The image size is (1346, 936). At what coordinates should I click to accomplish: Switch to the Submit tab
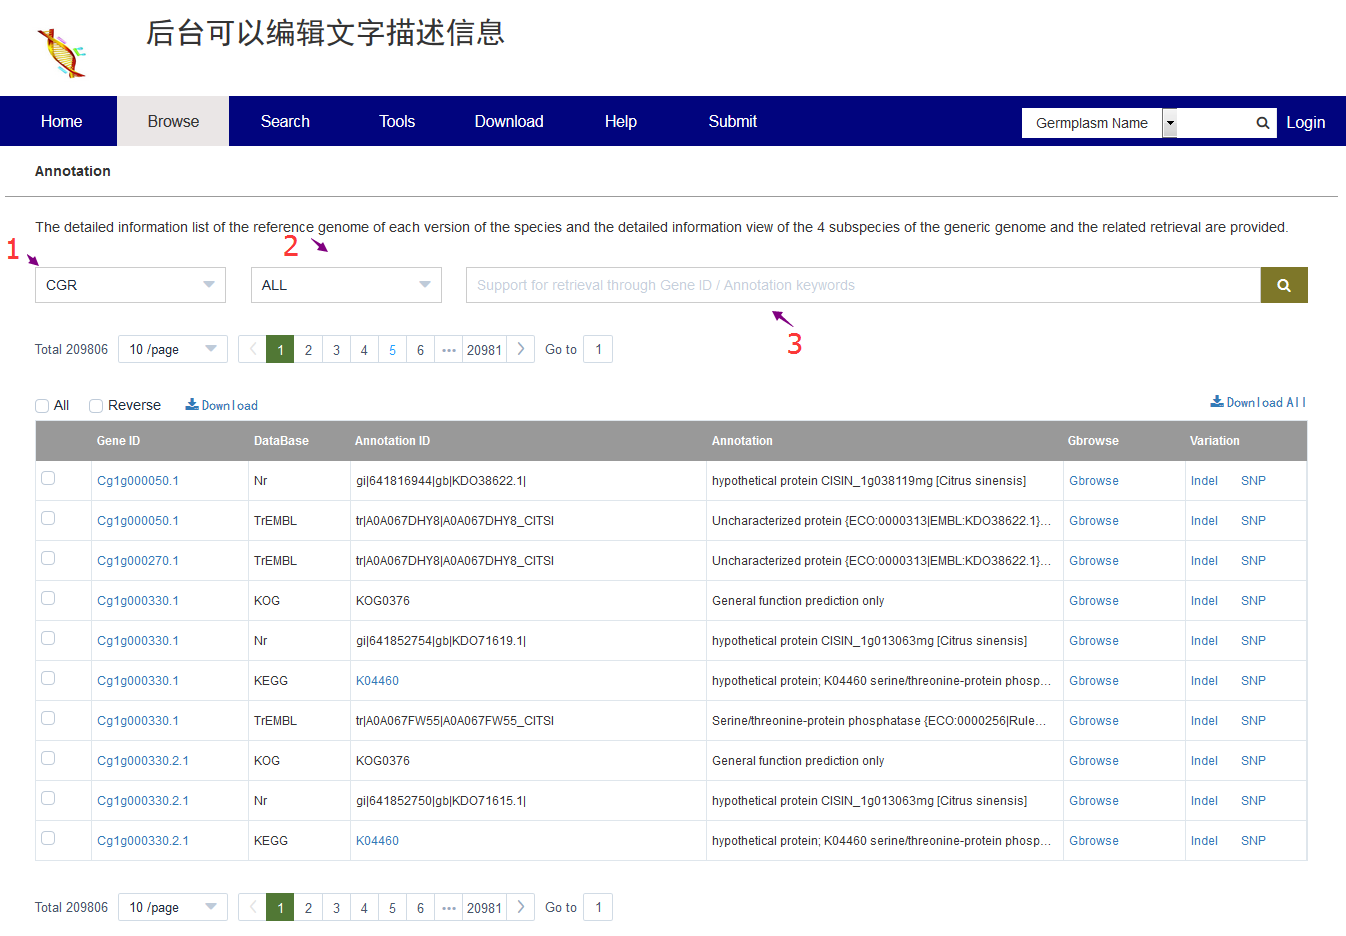click(732, 121)
